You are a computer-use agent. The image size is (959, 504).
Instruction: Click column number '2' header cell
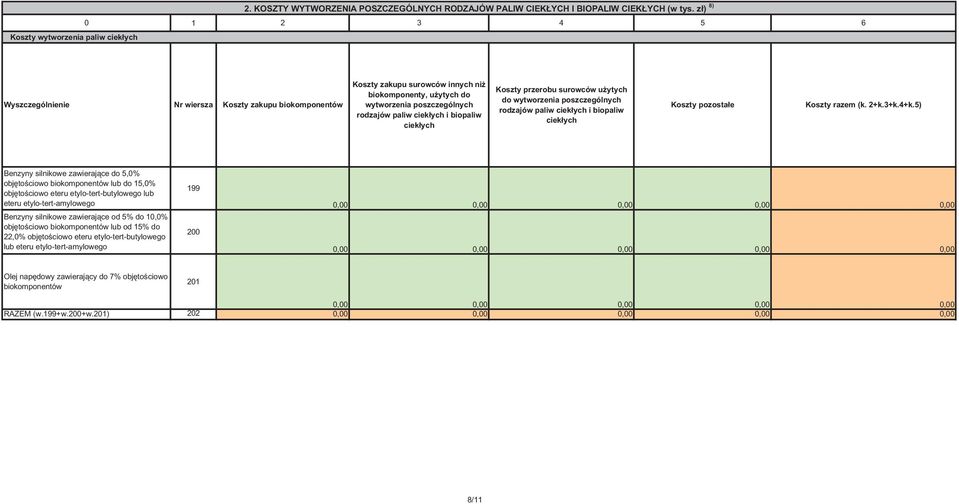[x=283, y=23]
